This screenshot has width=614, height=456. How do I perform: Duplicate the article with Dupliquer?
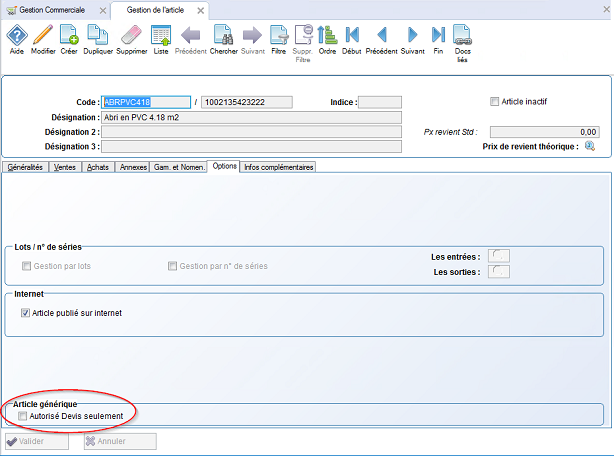(x=98, y=37)
